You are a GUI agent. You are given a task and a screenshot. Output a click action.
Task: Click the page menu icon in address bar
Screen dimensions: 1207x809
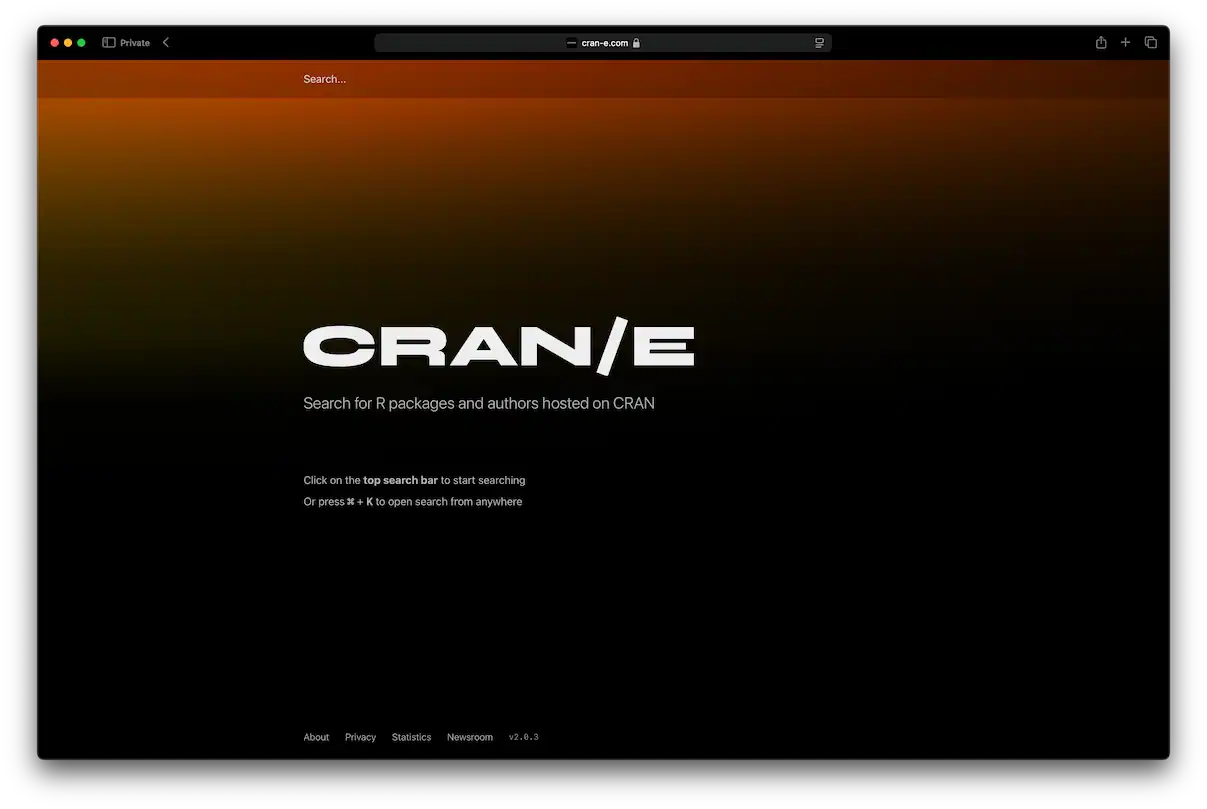(819, 43)
